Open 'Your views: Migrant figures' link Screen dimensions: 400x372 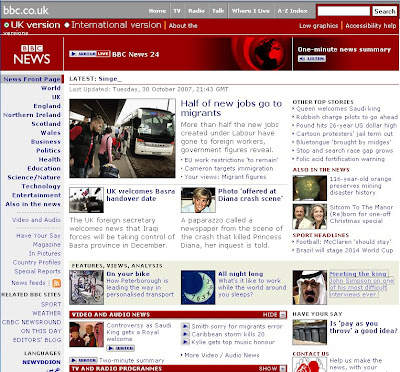[225, 177]
